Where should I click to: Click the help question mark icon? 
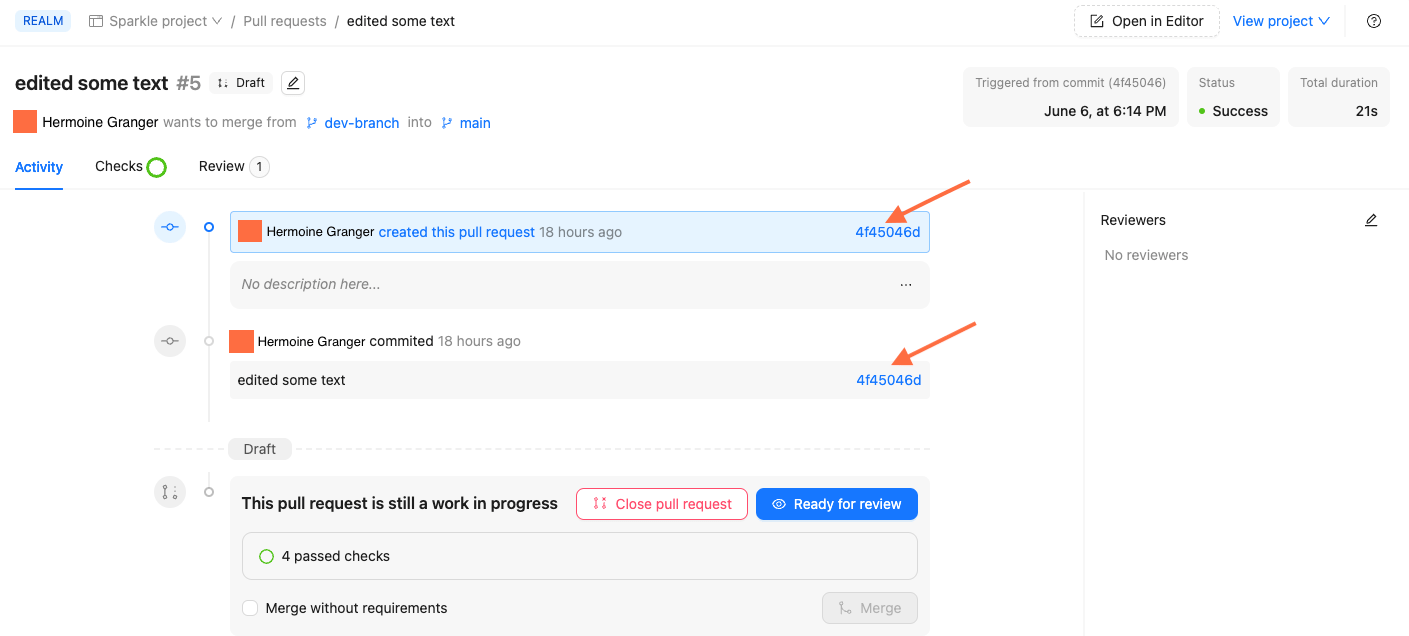click(x=1374, y=21)
